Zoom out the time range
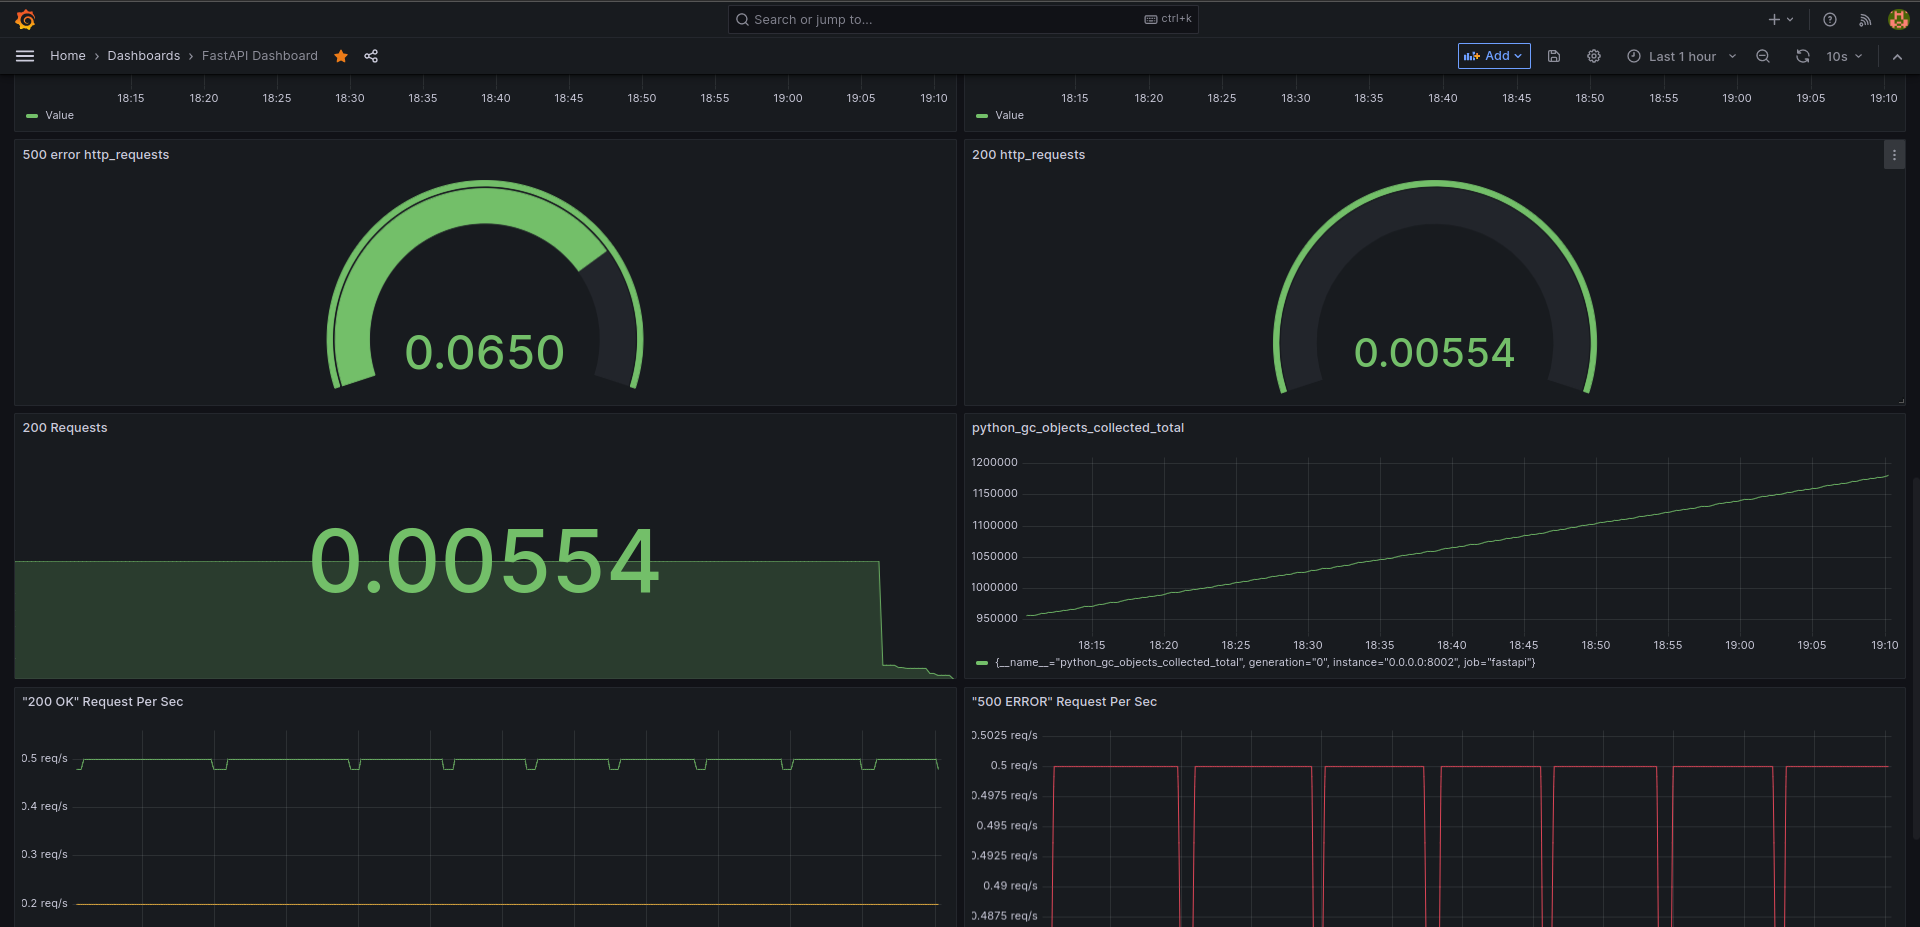This screenshot has width=1920, height=927. [1763, 56]
